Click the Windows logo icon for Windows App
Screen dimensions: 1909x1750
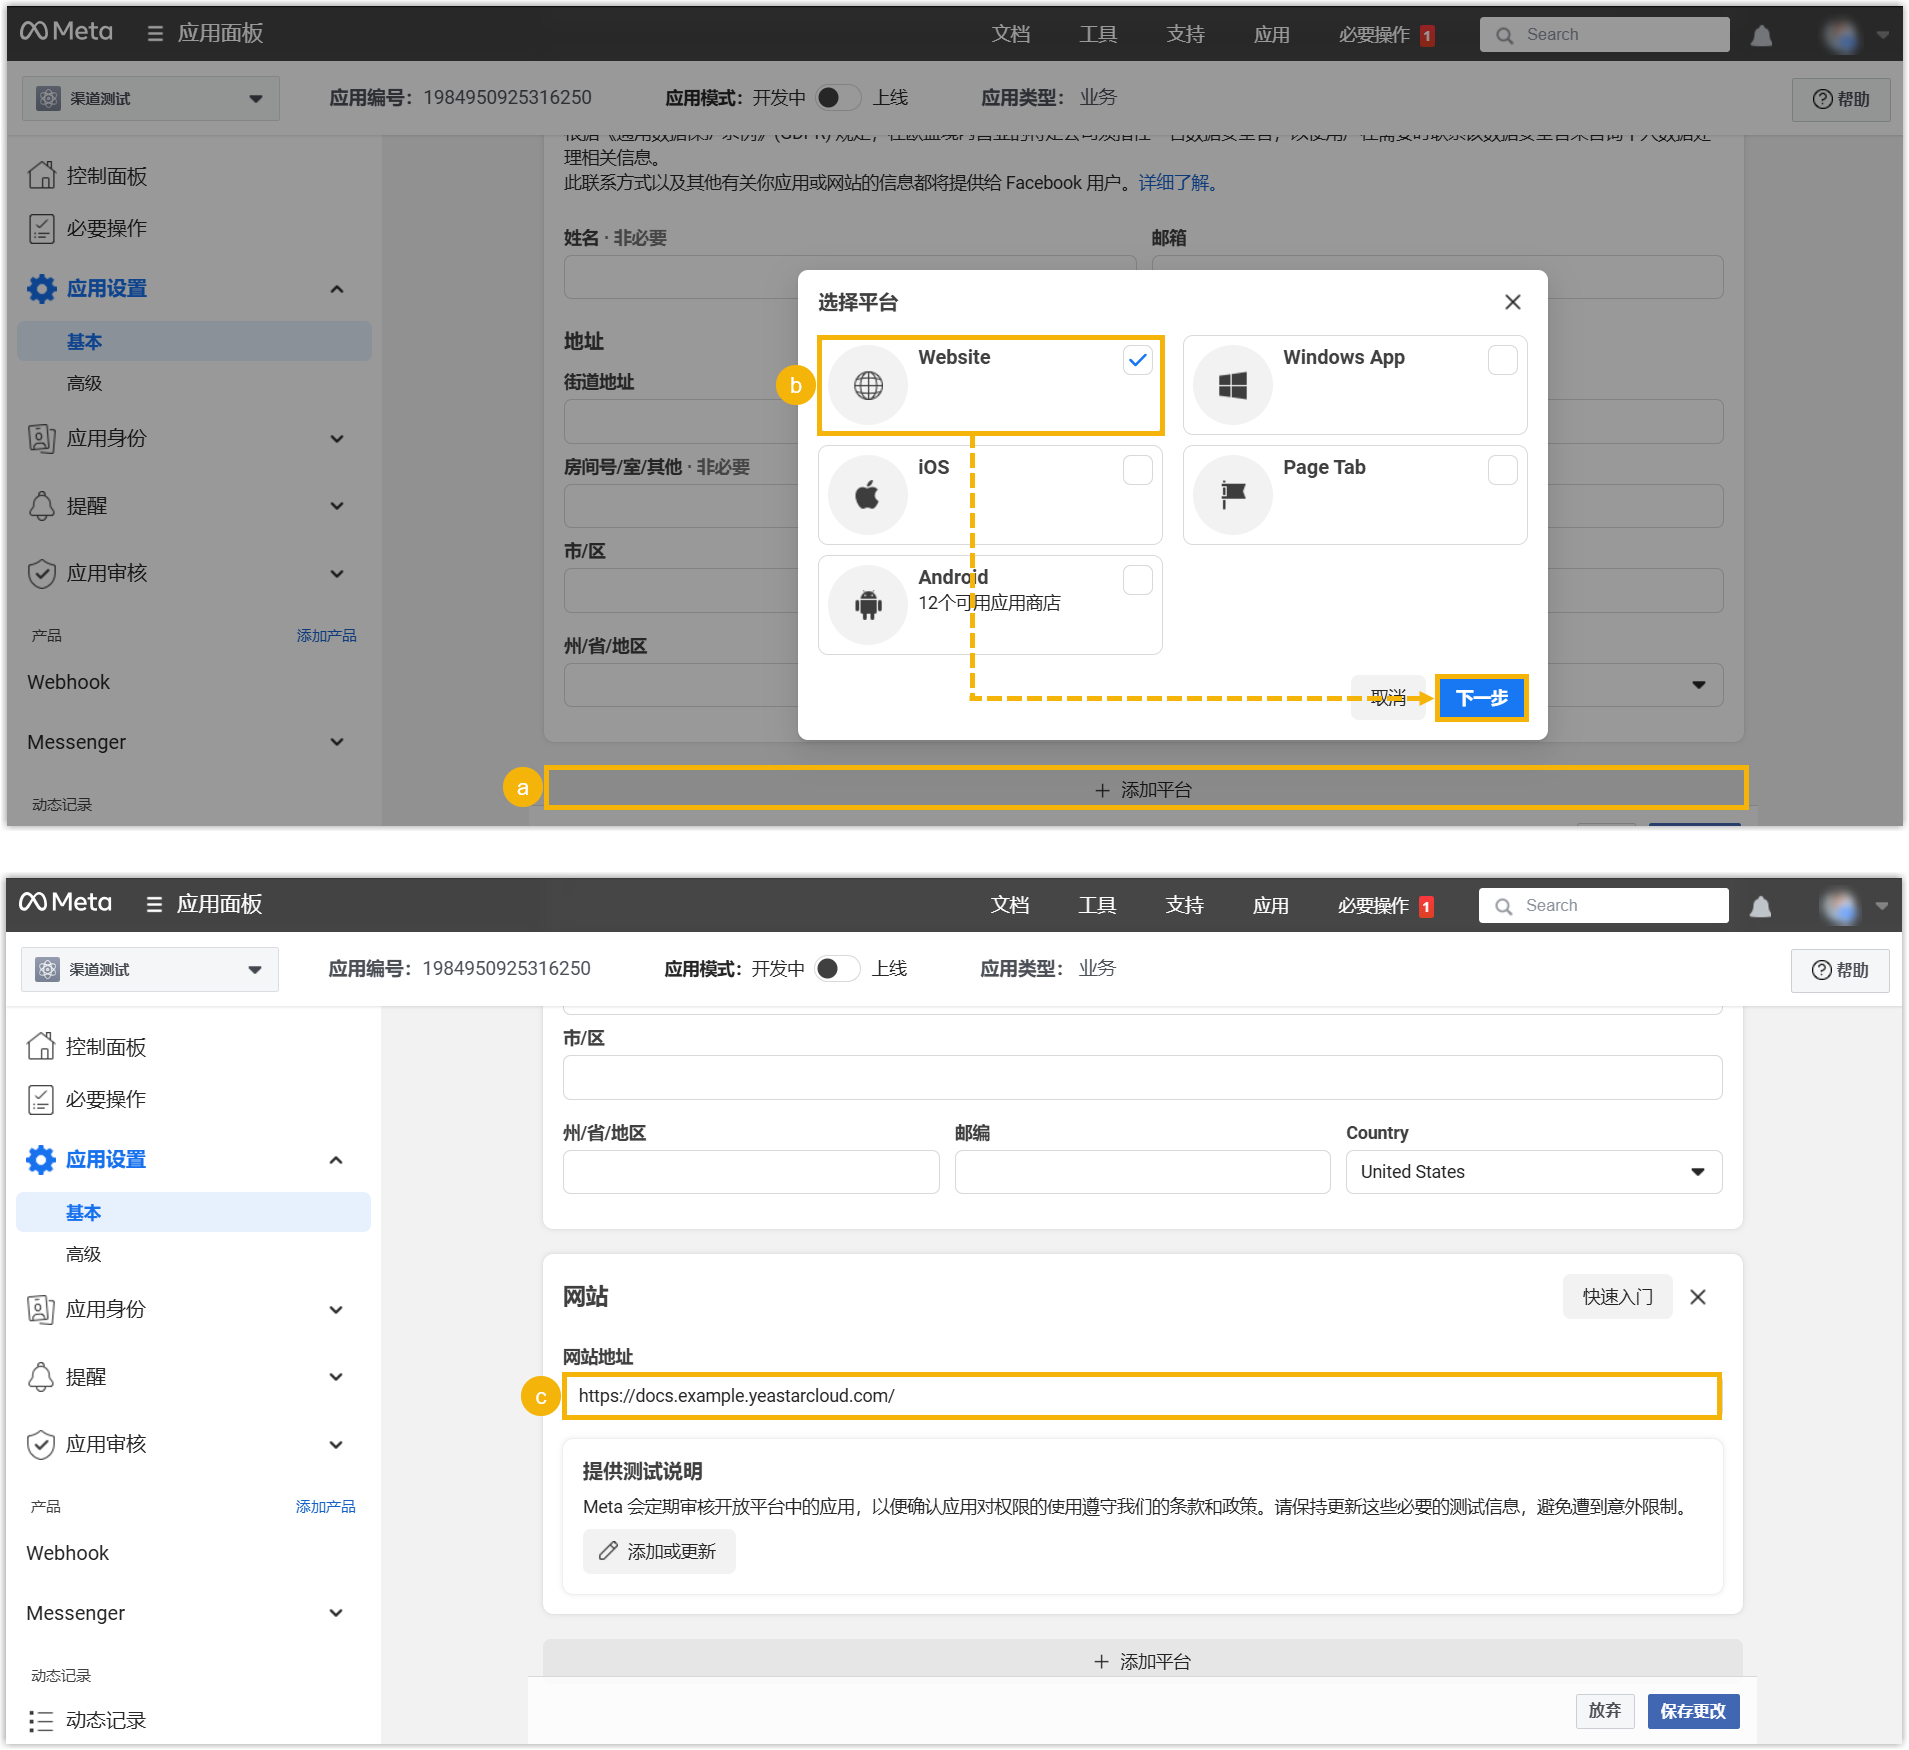click(x=1232, y=385)
